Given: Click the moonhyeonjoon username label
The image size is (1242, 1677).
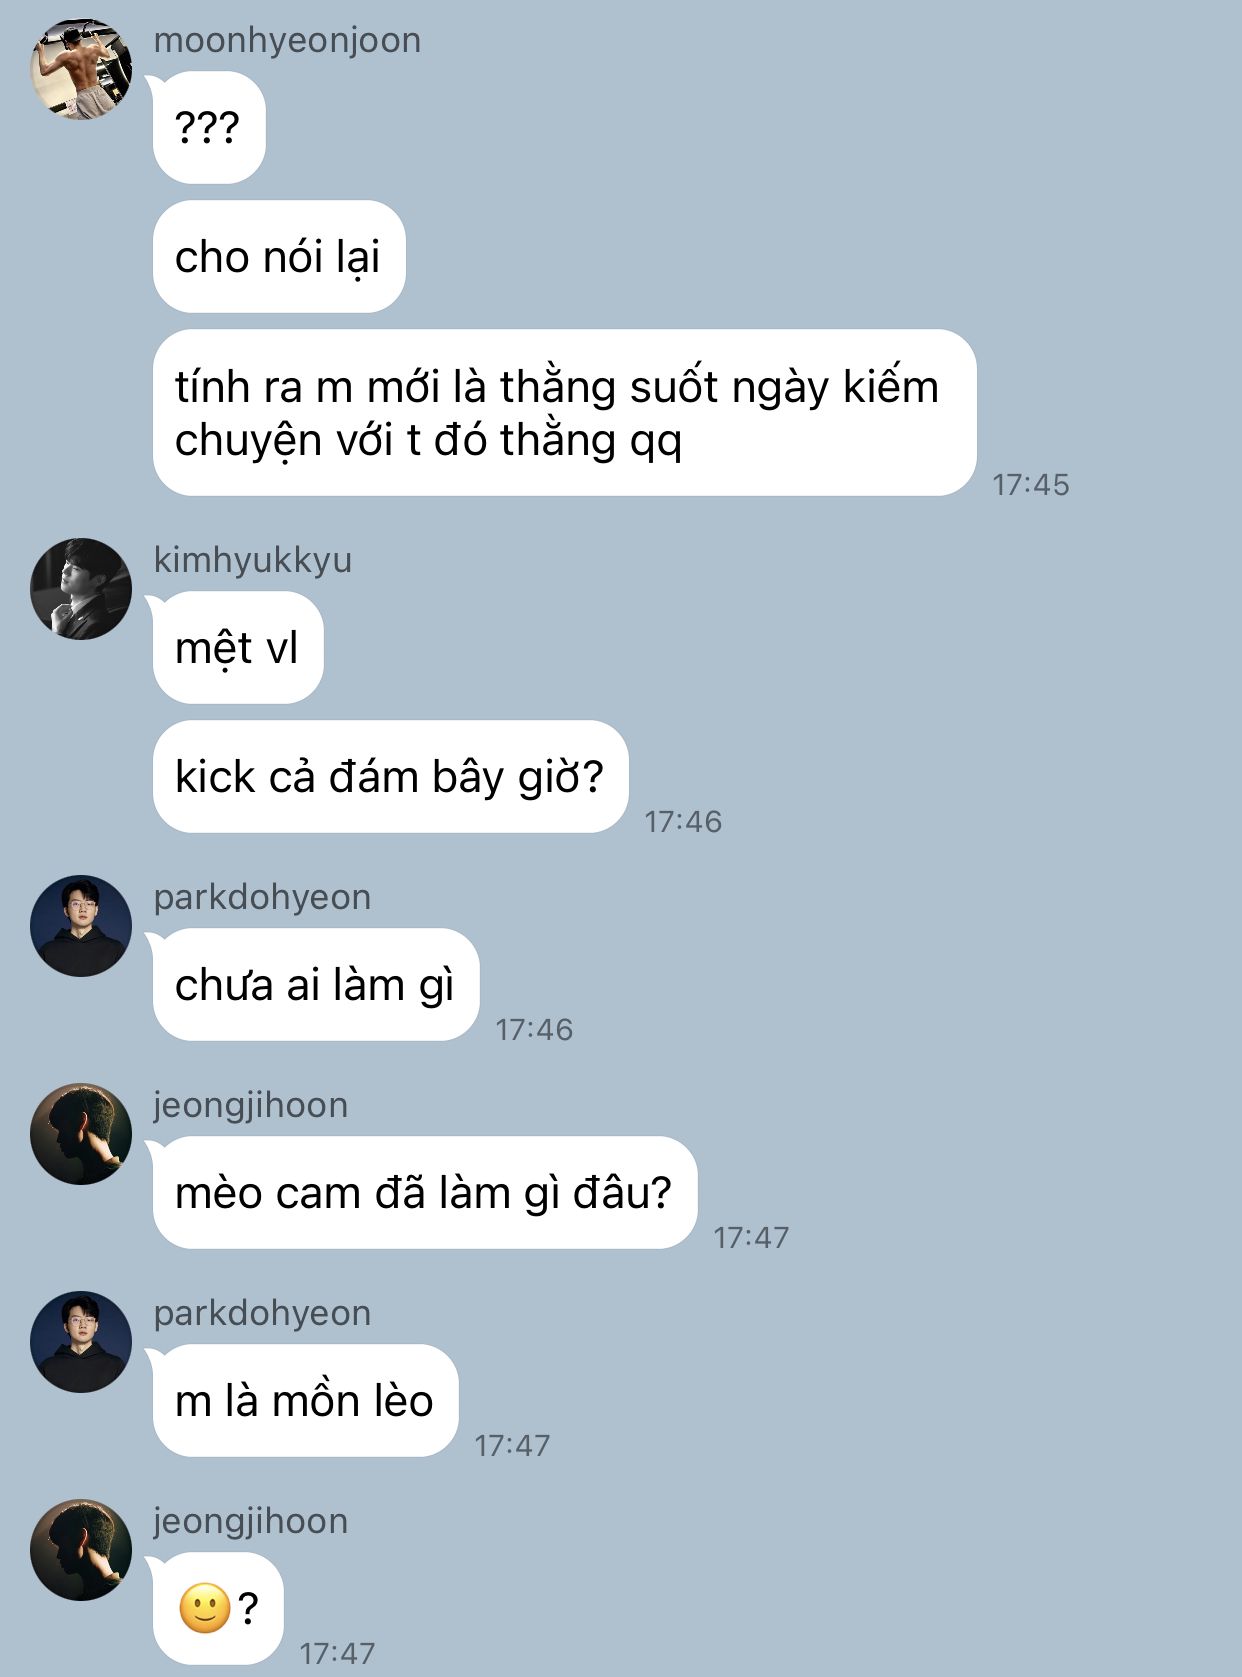Looking at the screenshot, I should [x=287, y=41].
